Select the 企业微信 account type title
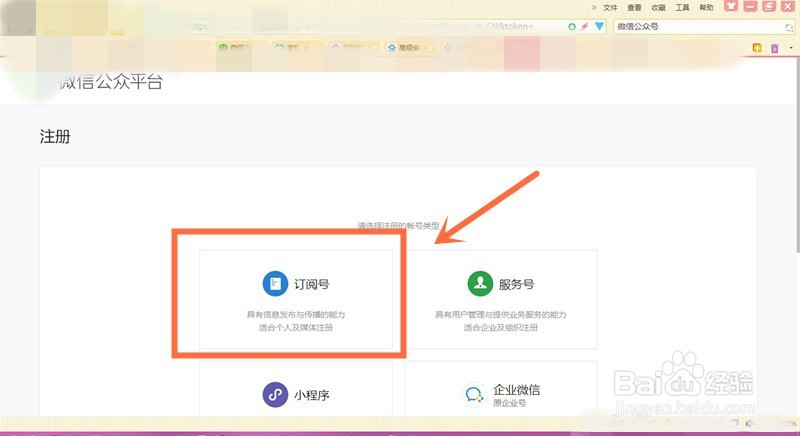Image resolution: width=800 pixels, height=436 pixels. pos(516,390)
